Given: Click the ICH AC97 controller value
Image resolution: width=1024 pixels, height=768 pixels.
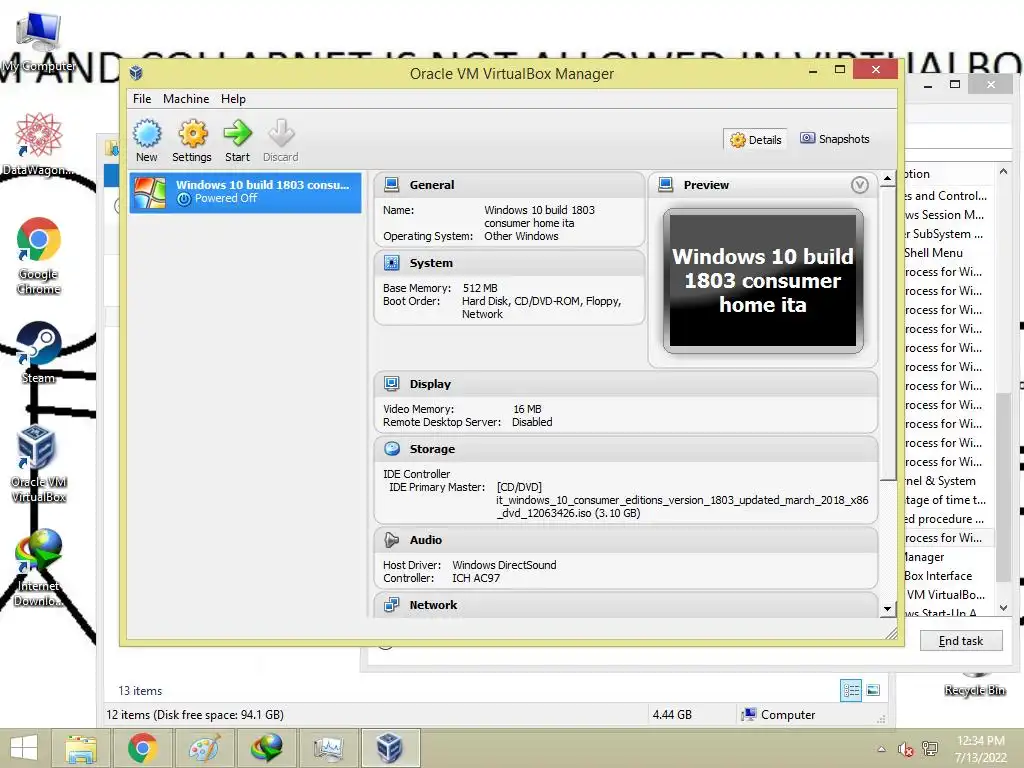Looking at the screenshot, I should click(x=476, y=578).
